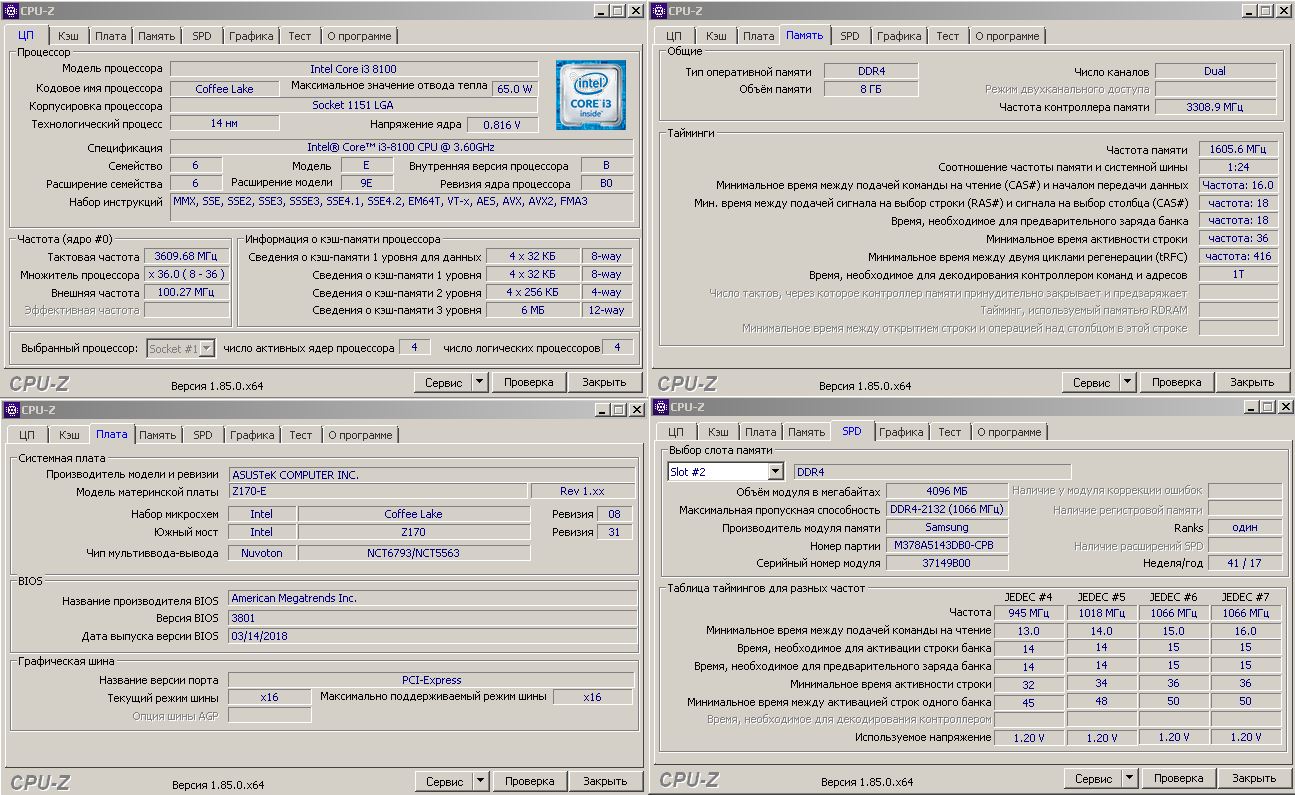Click the bus port name 'PCI-Express'
The image size is (1295, 795).
click(431, 680)
